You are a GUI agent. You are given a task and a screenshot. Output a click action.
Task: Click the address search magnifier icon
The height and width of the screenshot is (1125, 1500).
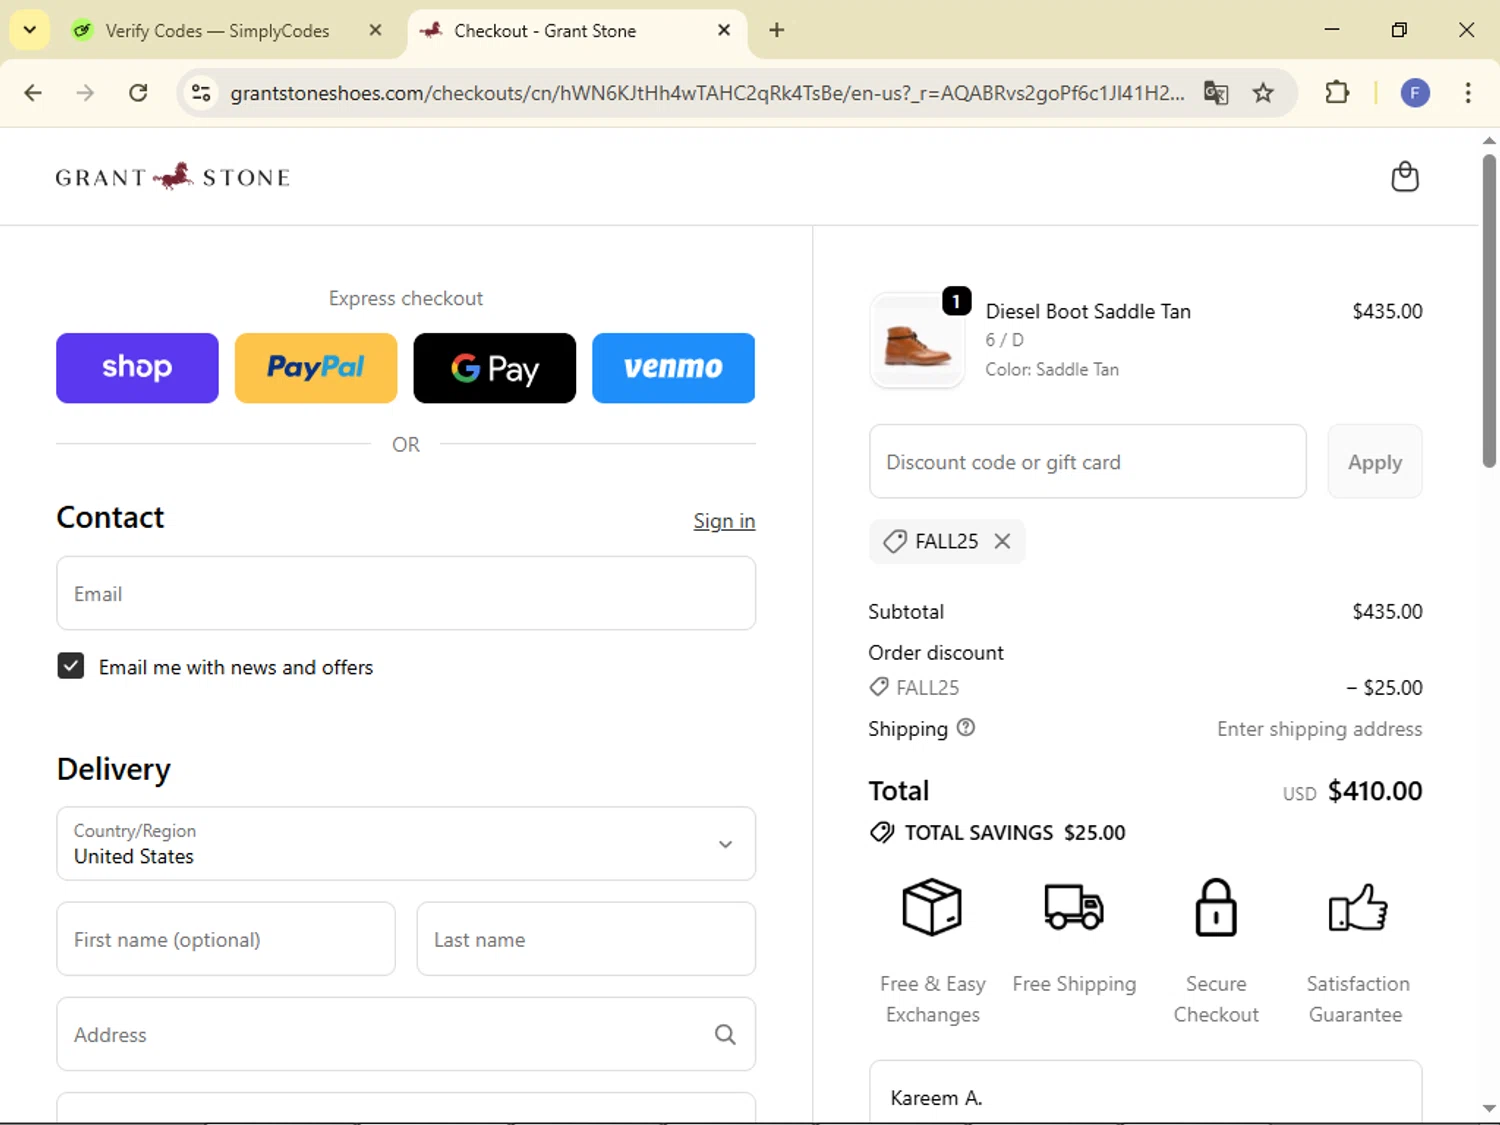click(x=725, y=1034)
